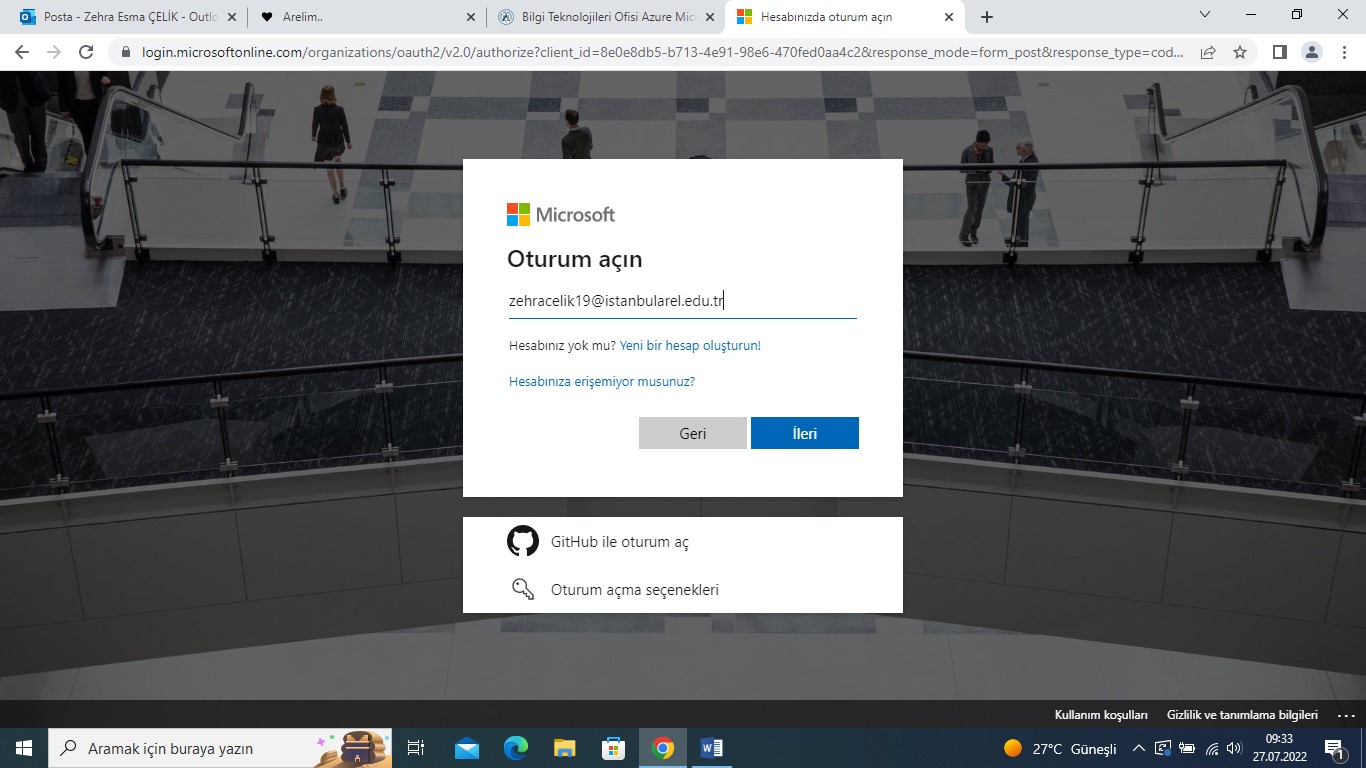Image resolution: width=1366 pixels, height=768 pixels.
Task: Close the Arelim.. tab
Action: pos(471,17)
